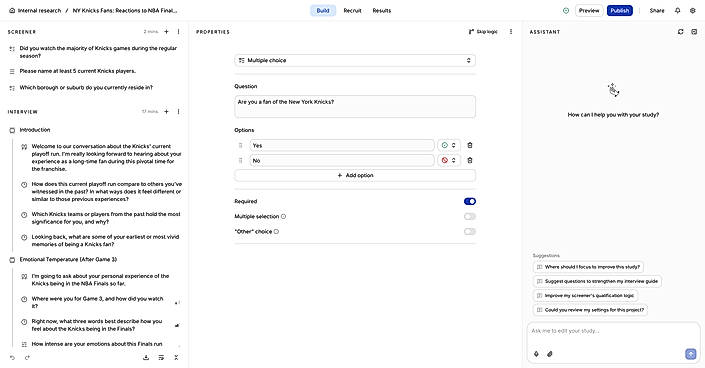The height and width of the screenshot is (368, 705).
Task: Enable the Multiple selection switch
Action: (470, 216)
